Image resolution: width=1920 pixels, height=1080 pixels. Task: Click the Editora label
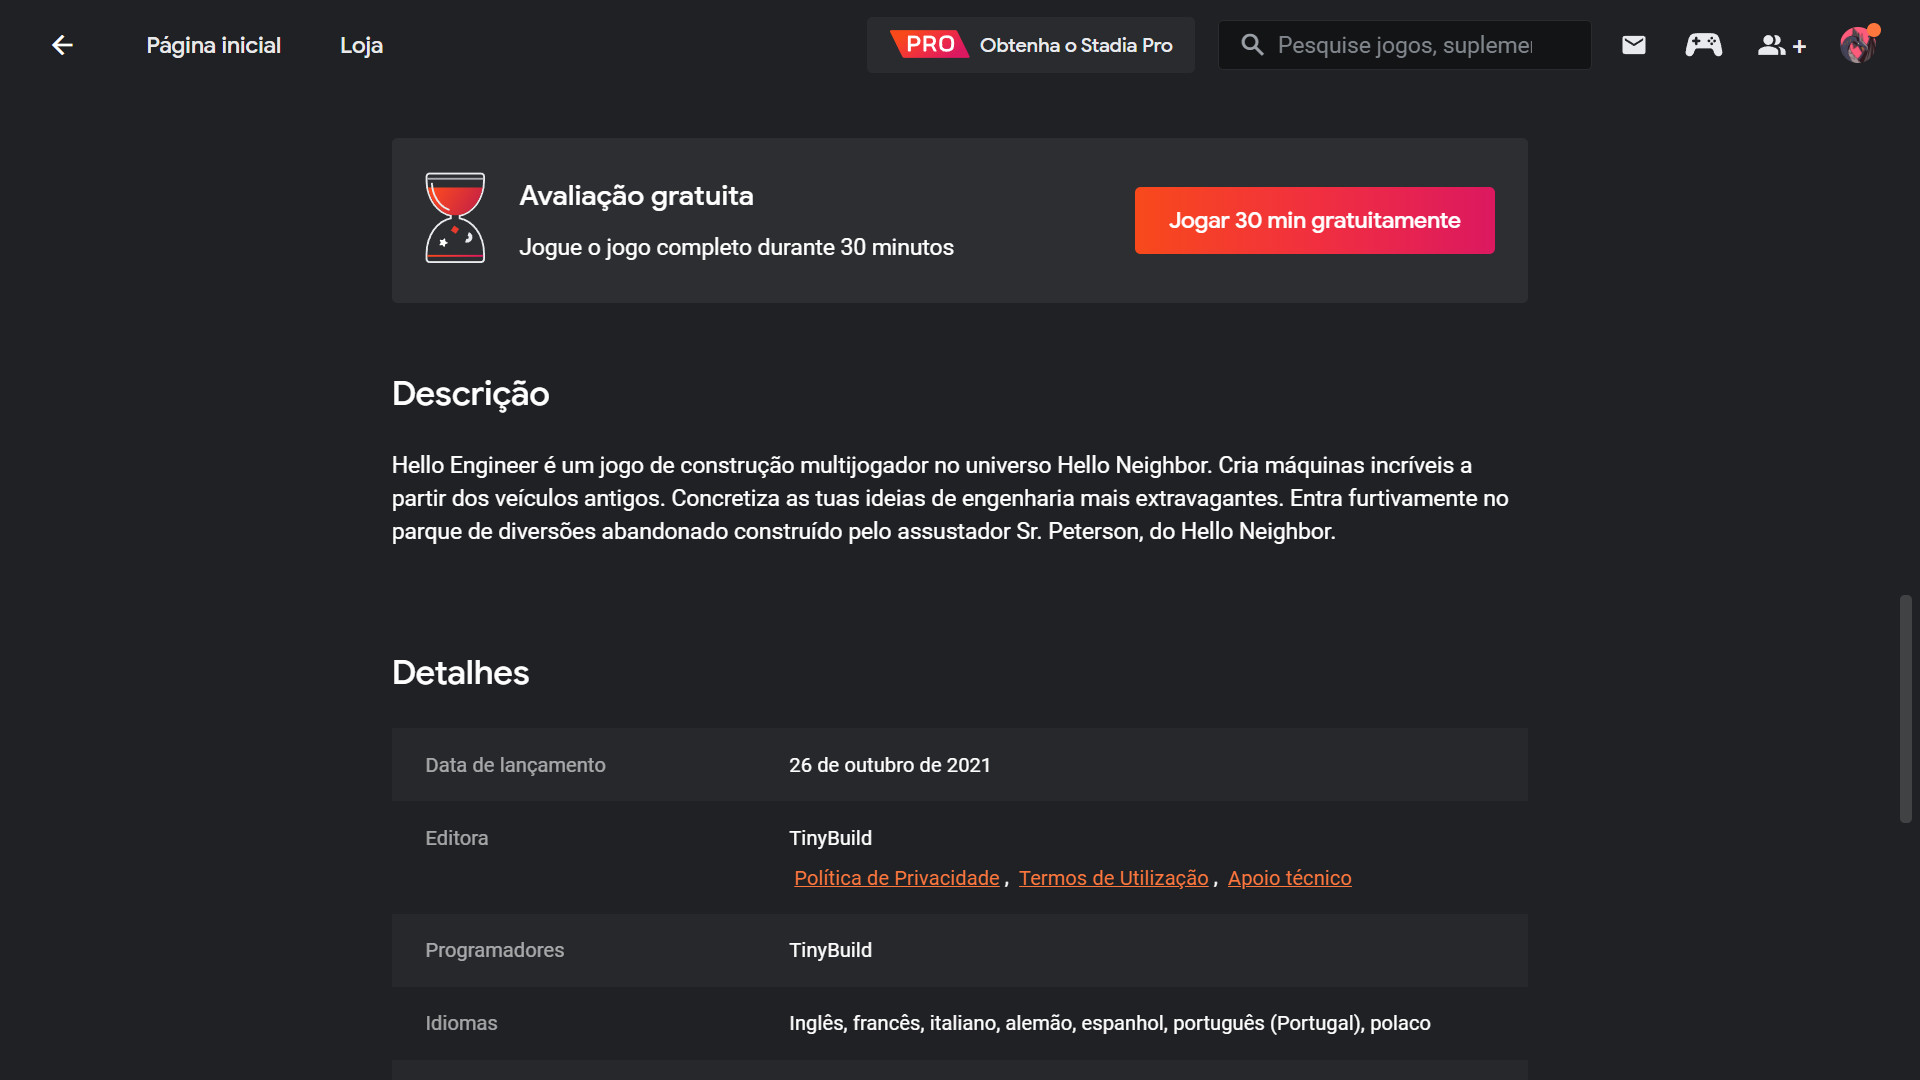[x=456, y=838]
